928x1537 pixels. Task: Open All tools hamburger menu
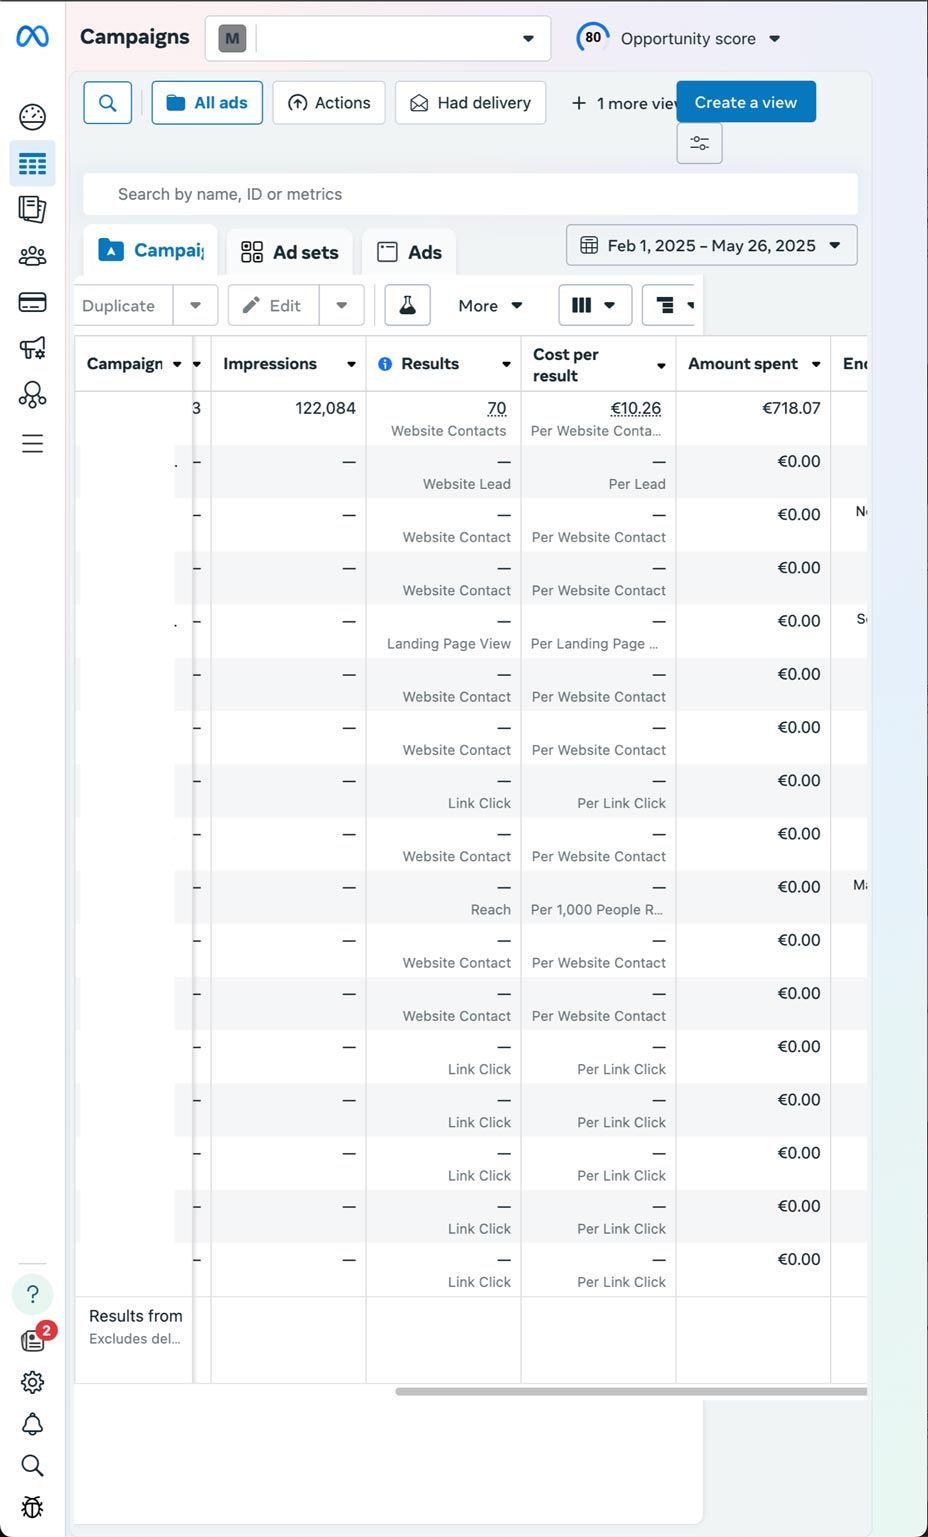32,443
